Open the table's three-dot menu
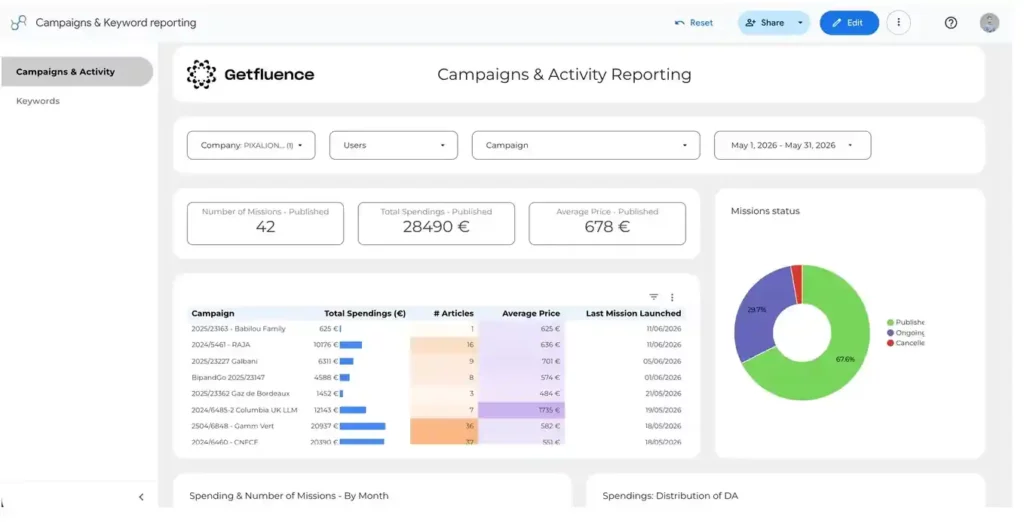This screenshot has height=526, width=1024. (672, 297)
